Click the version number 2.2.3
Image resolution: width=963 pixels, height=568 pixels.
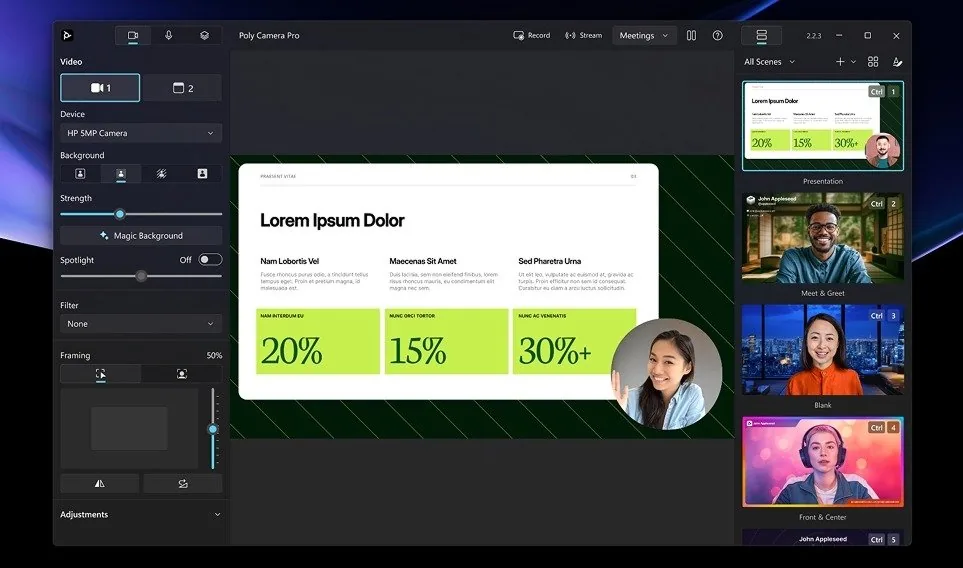pos(814,36)
